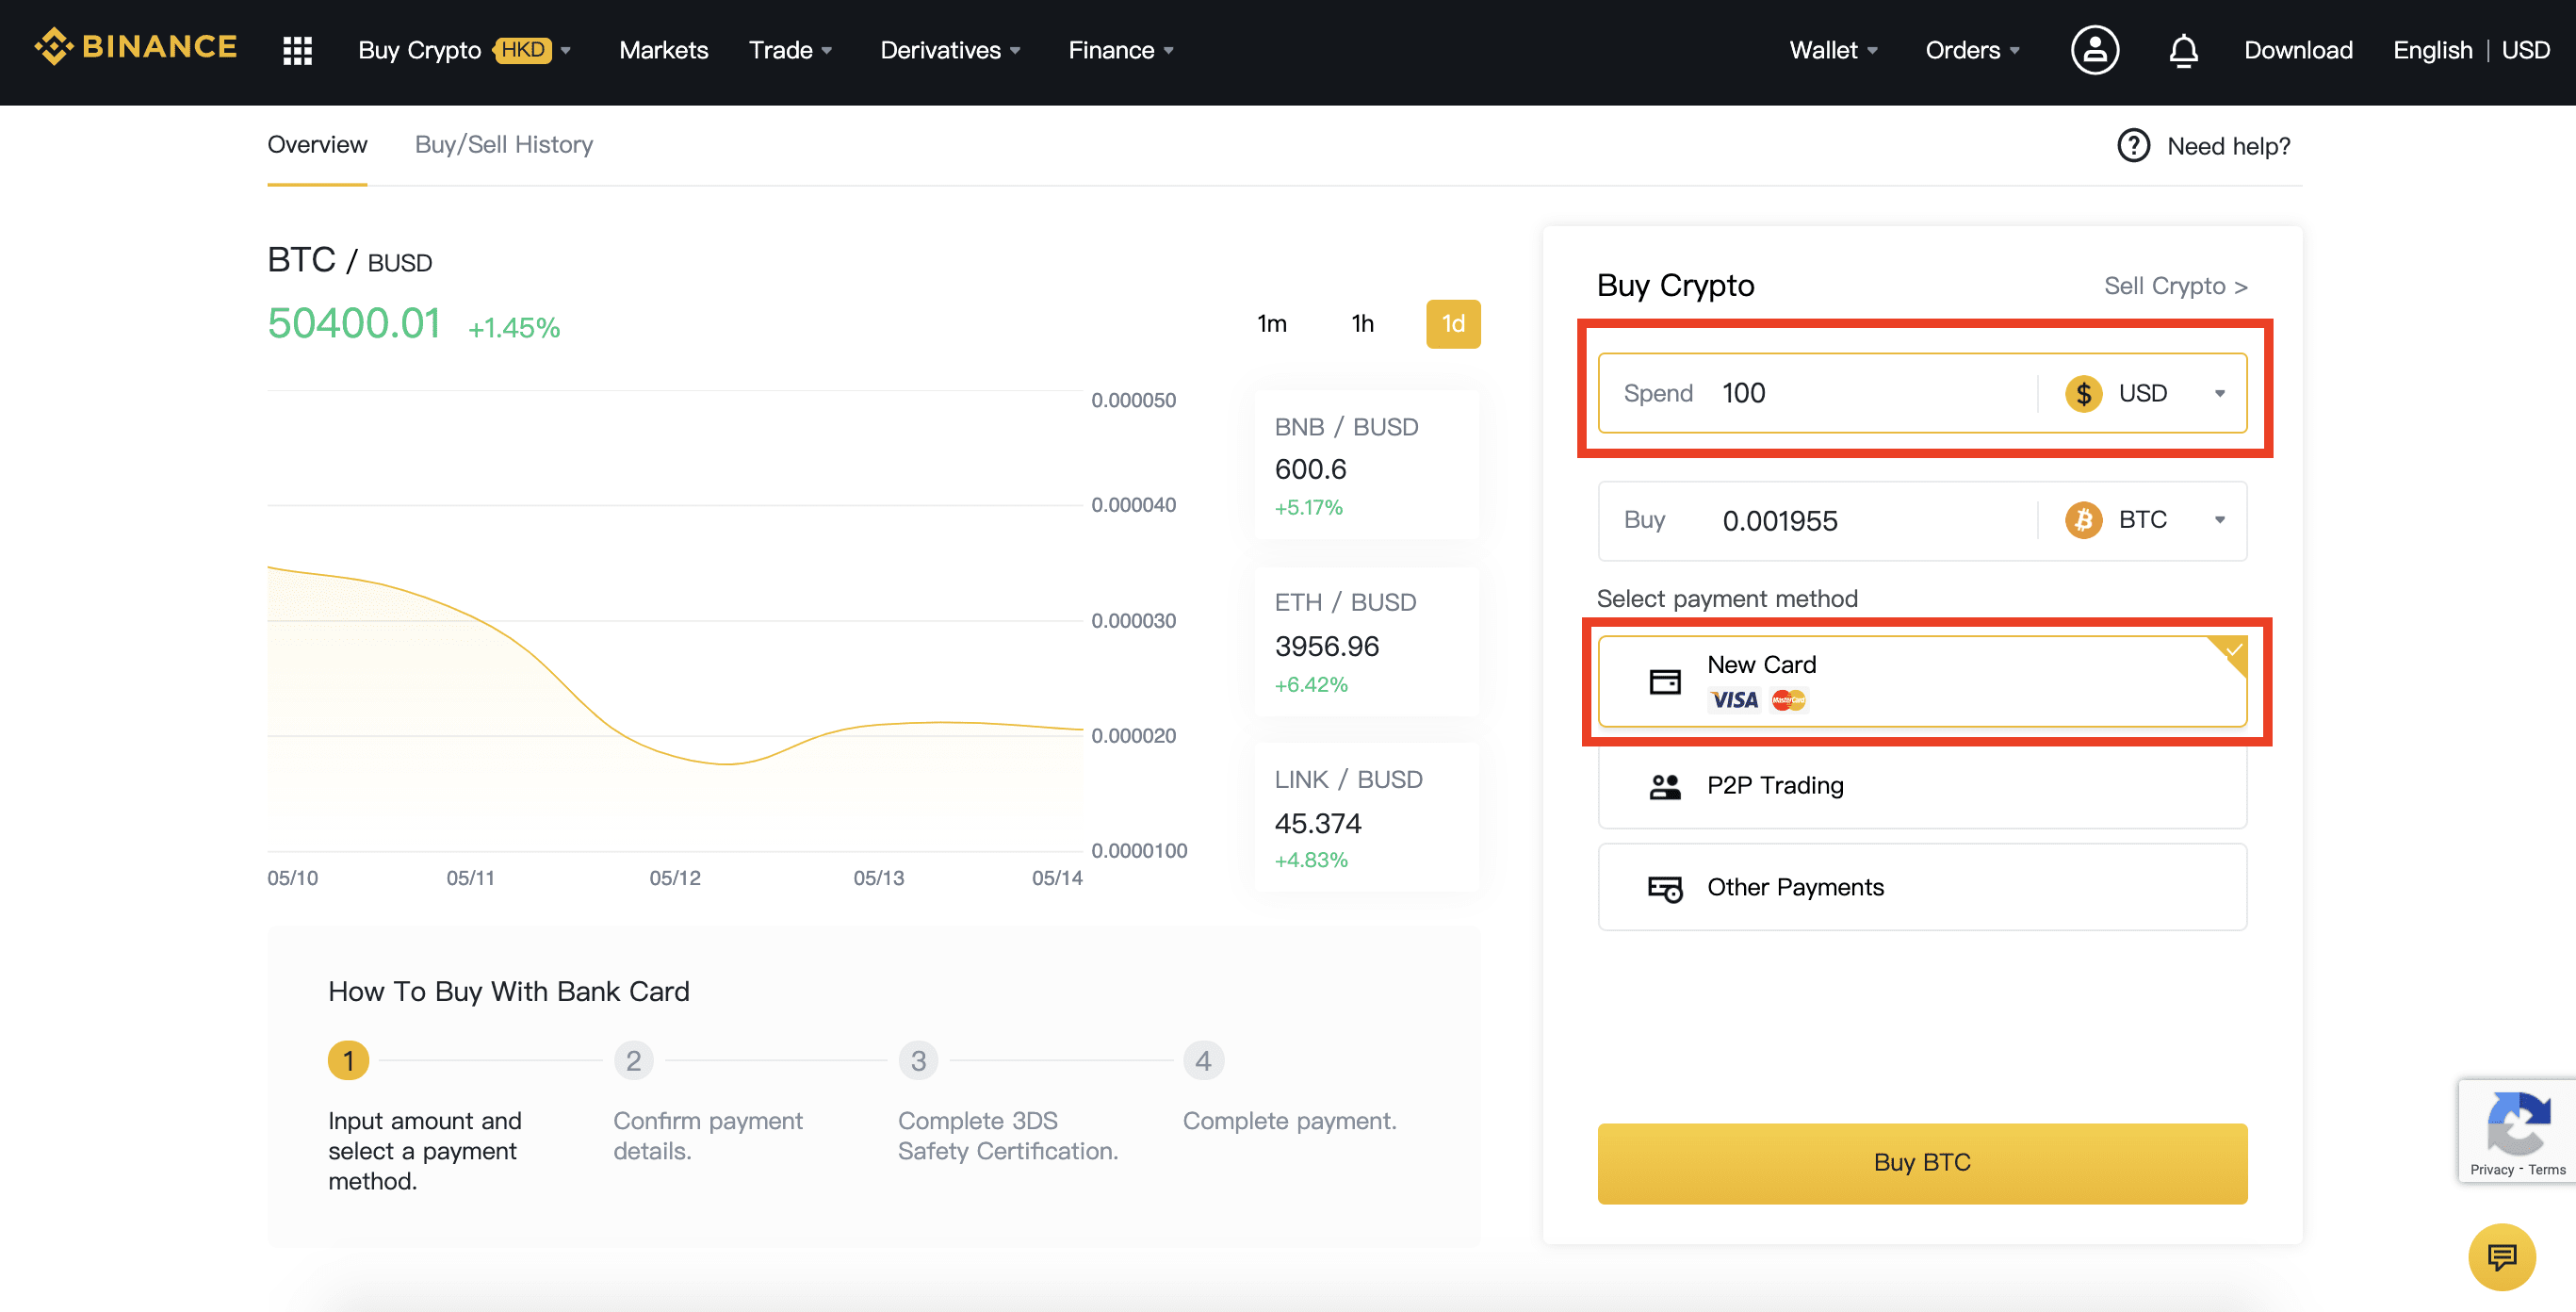Open reCAPTCHA Terms link
The height and width of the screenshot is (1312, 2576).
2546,1169
